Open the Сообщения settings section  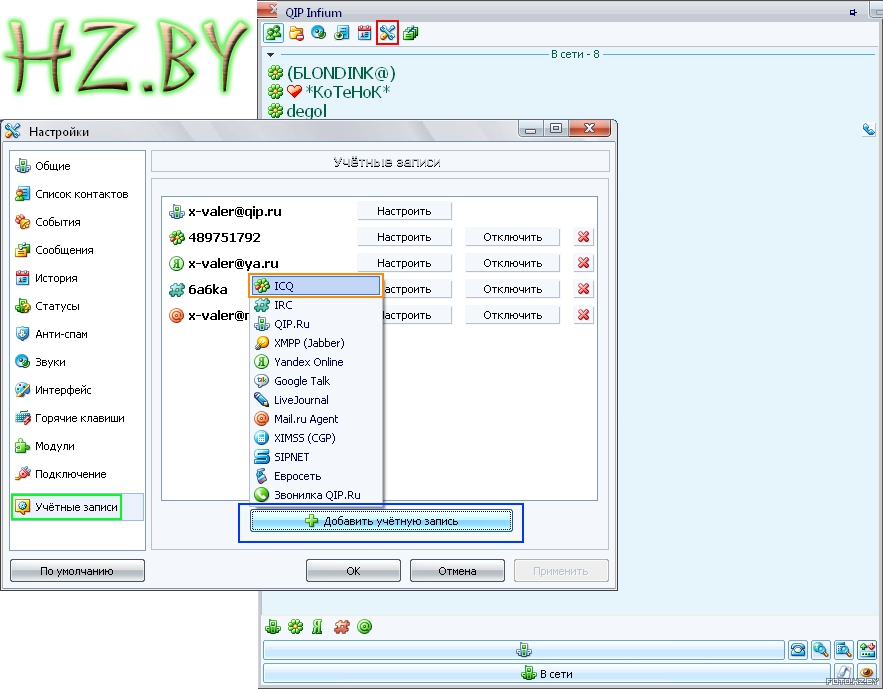click(54, 250)
